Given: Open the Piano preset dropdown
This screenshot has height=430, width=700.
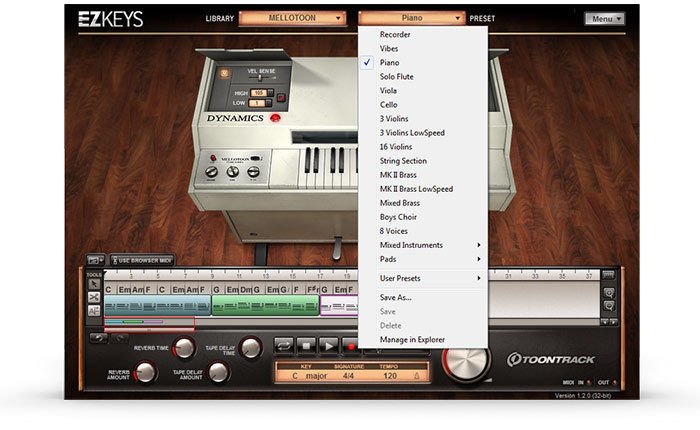Looking at the screenshot, I should [x=411, y=18].
